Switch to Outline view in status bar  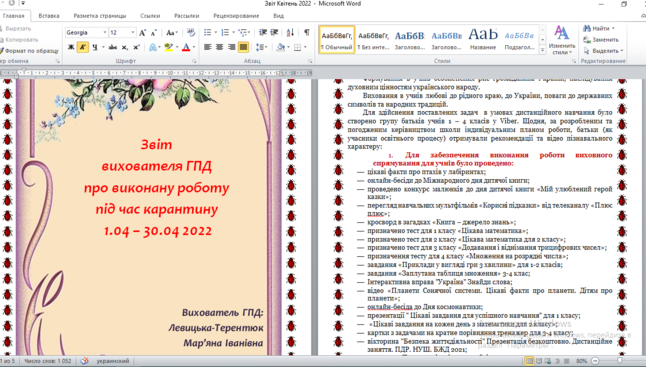point(557,361)
